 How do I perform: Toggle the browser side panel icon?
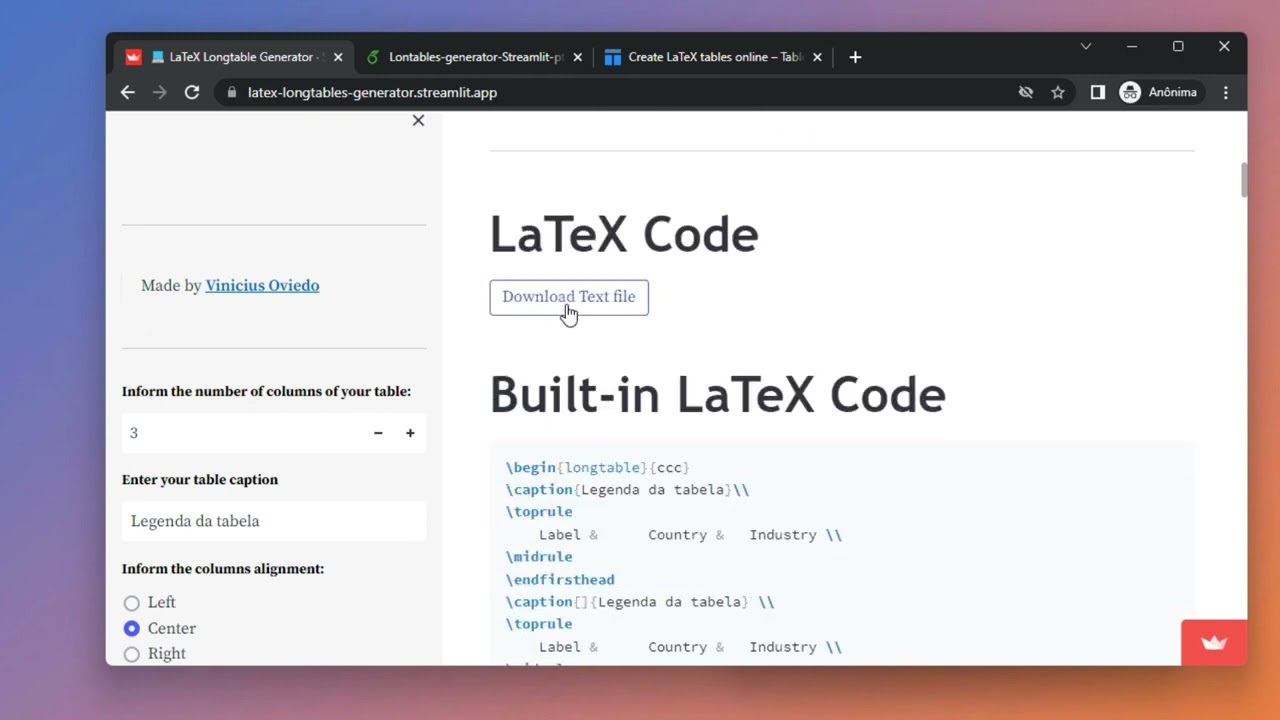coord(1097,92)
